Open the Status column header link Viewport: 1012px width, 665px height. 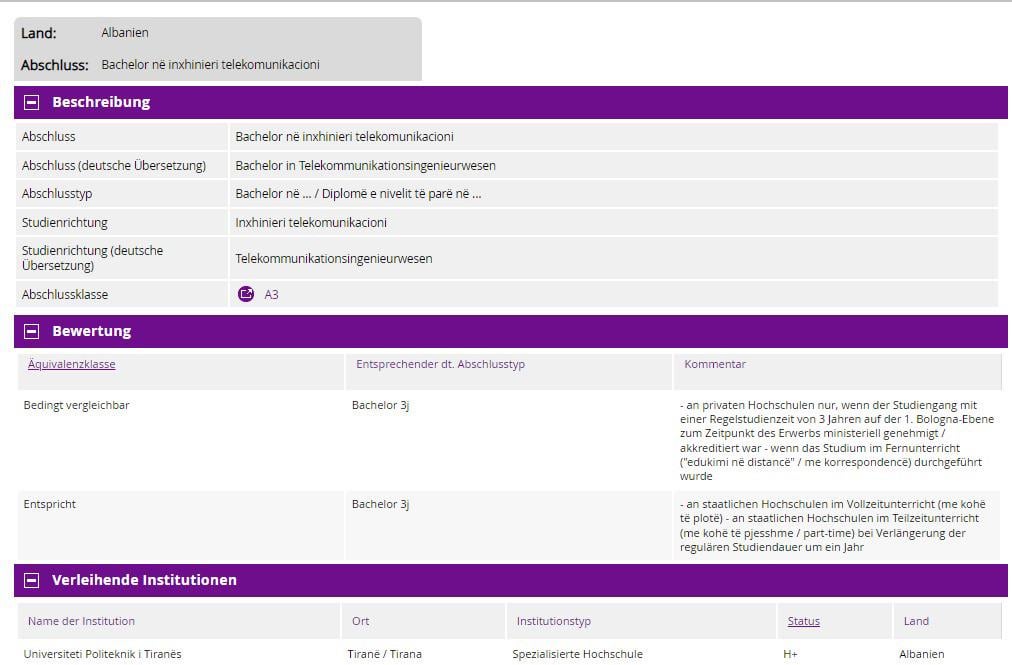[x=804, y=621]
